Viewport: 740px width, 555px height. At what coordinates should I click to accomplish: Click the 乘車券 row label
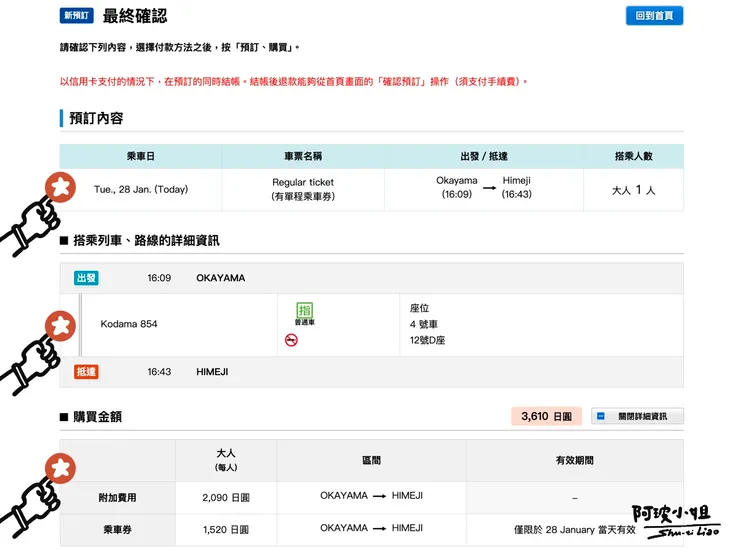click(118, 530)
